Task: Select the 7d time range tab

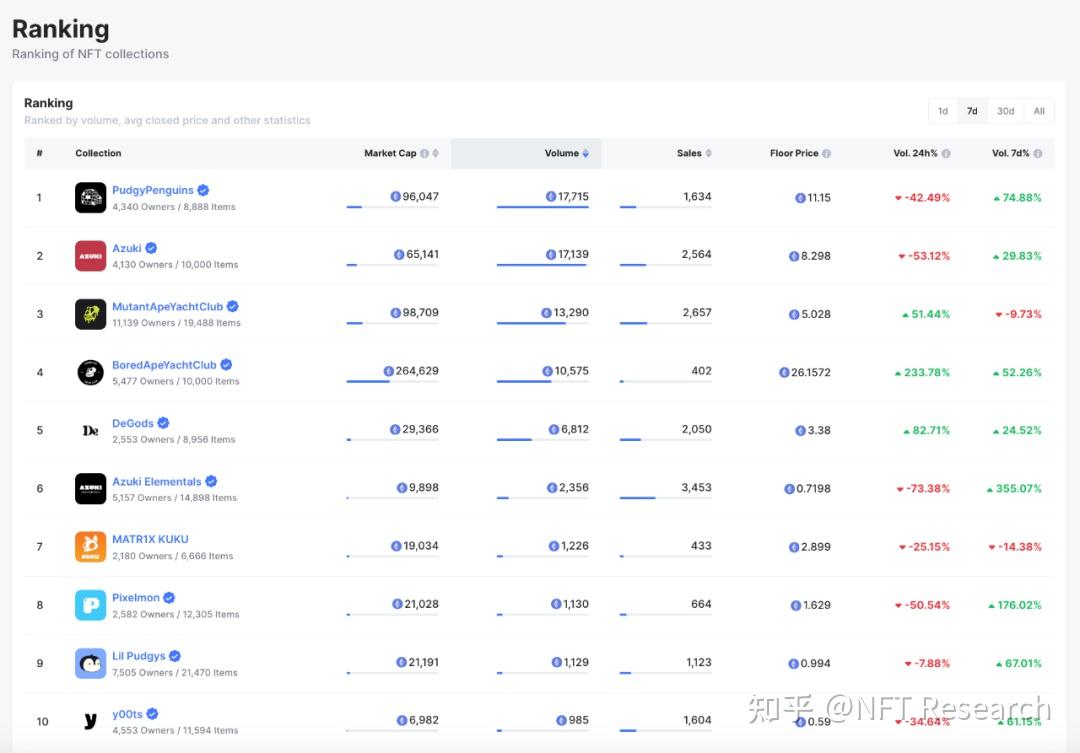Action: click(972, 111)
